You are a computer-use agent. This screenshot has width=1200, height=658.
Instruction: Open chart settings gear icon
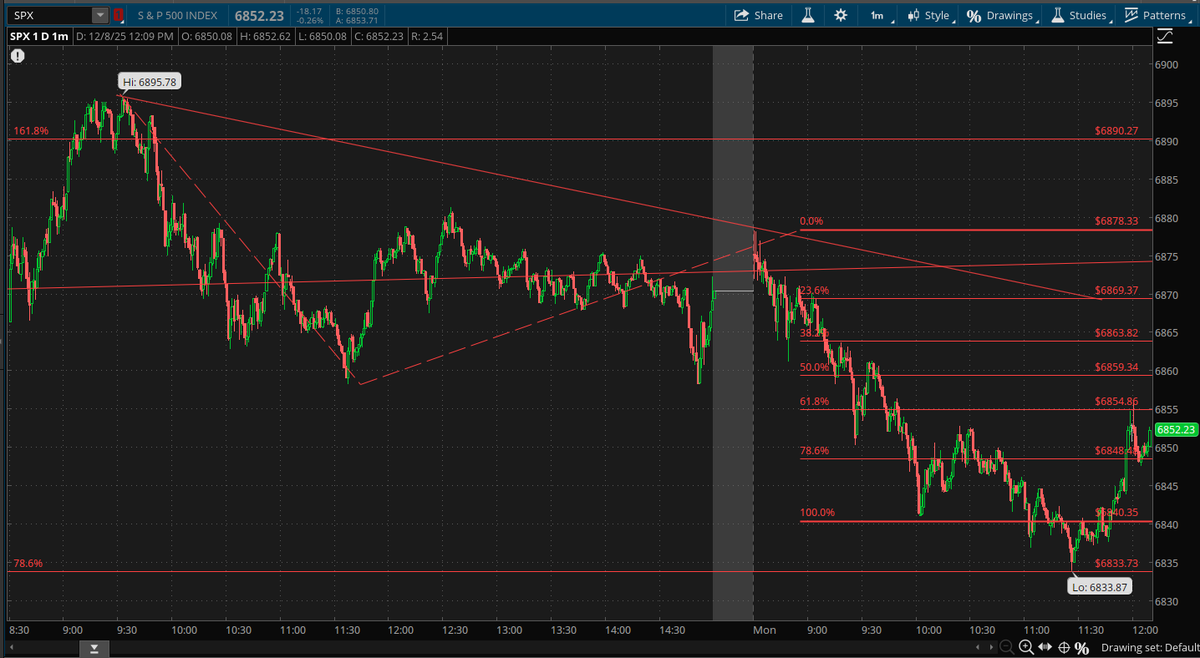pos(841,15)
